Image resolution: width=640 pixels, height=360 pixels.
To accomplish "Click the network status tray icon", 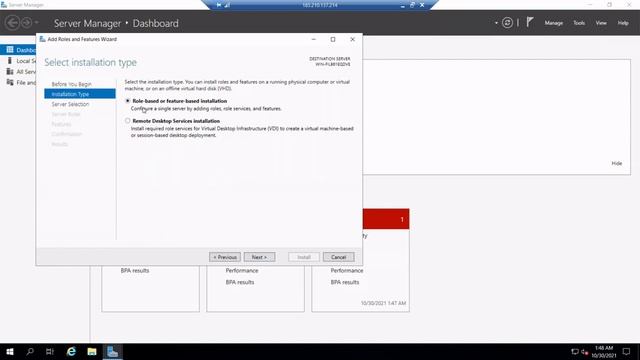I will point(575,351).
